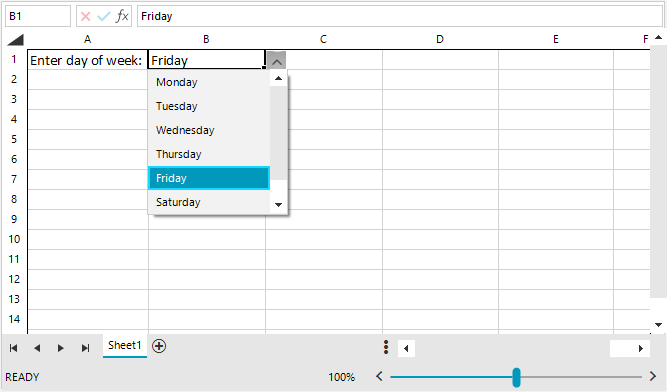The width and height of the screenshot is (667, 392).
Task: Click the zoom in arrow button
Action: click(x=653, y=376)
